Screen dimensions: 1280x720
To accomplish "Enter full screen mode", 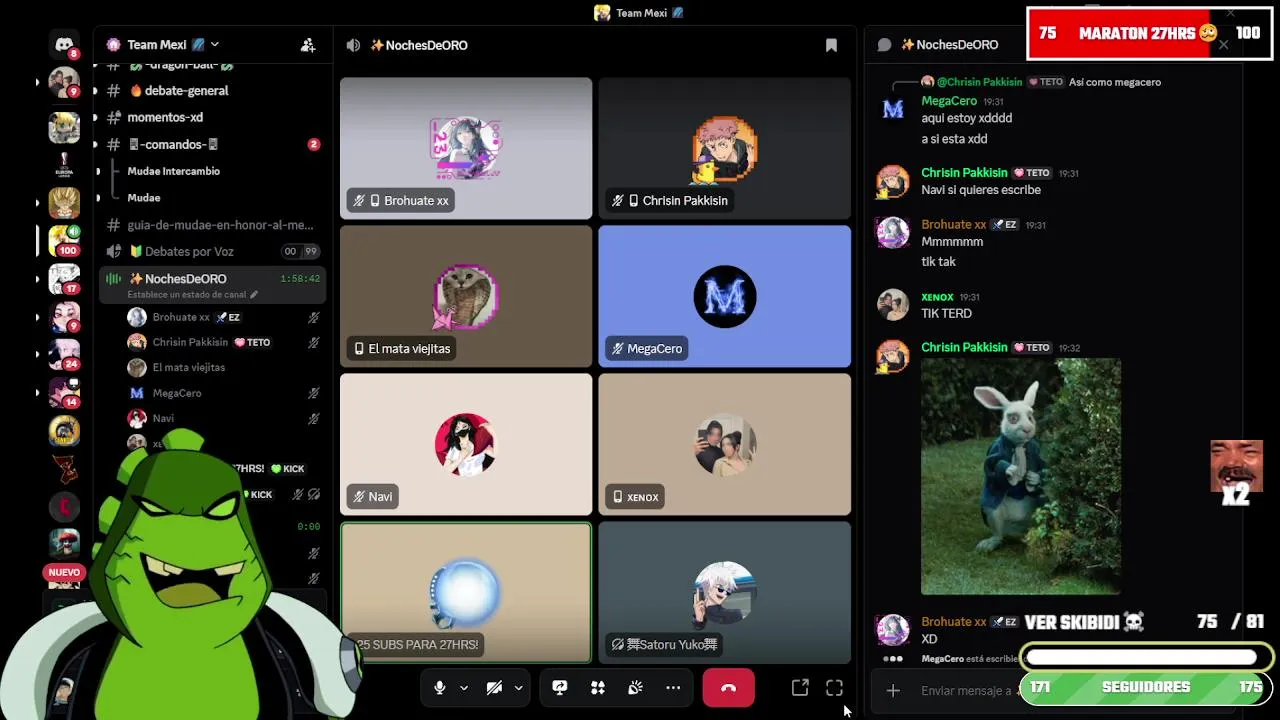I will (x=834, y=688).
